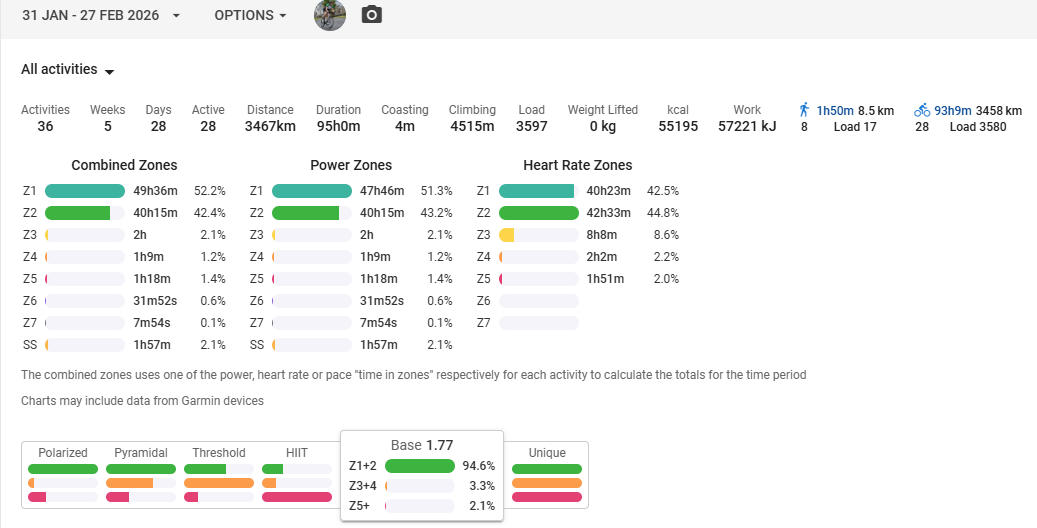1037x528 pixels.
Task: Click the Load 3597 summary stat
Action: 531,118
